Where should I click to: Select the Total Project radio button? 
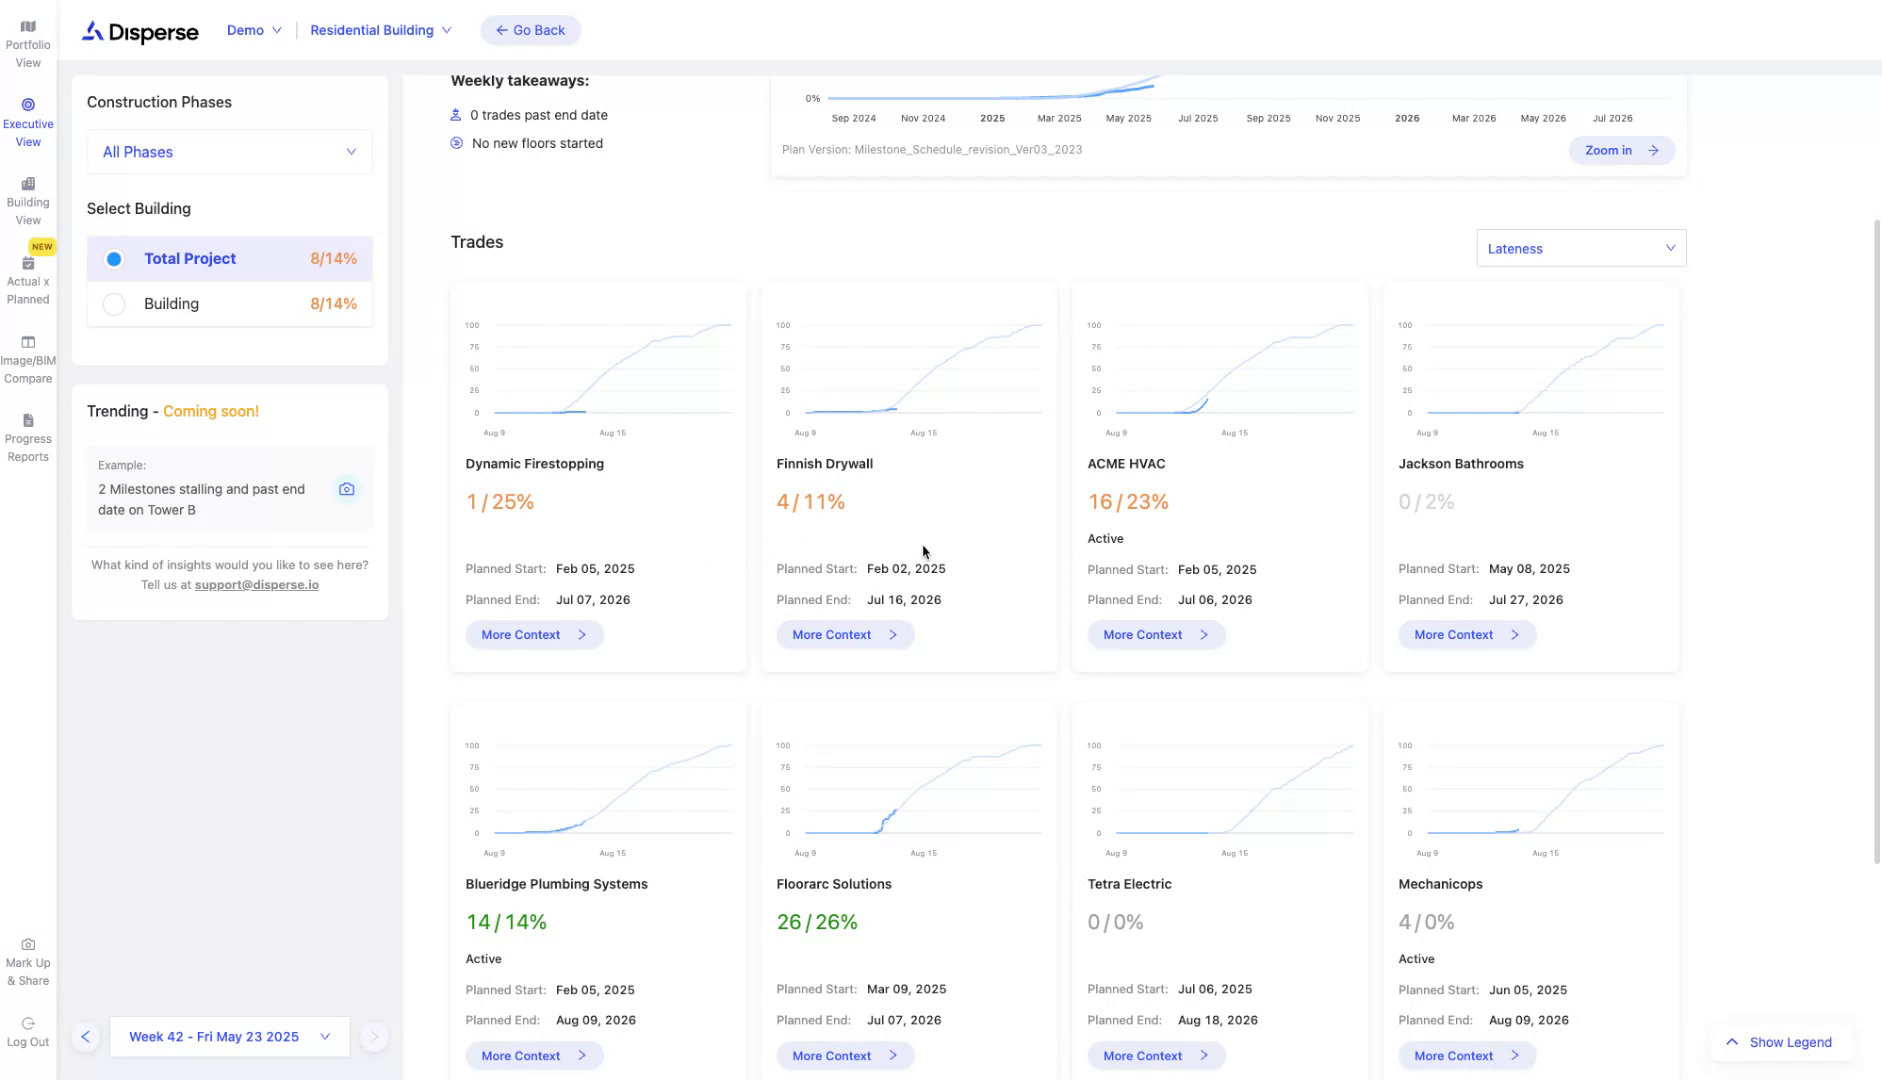point(114,259)
